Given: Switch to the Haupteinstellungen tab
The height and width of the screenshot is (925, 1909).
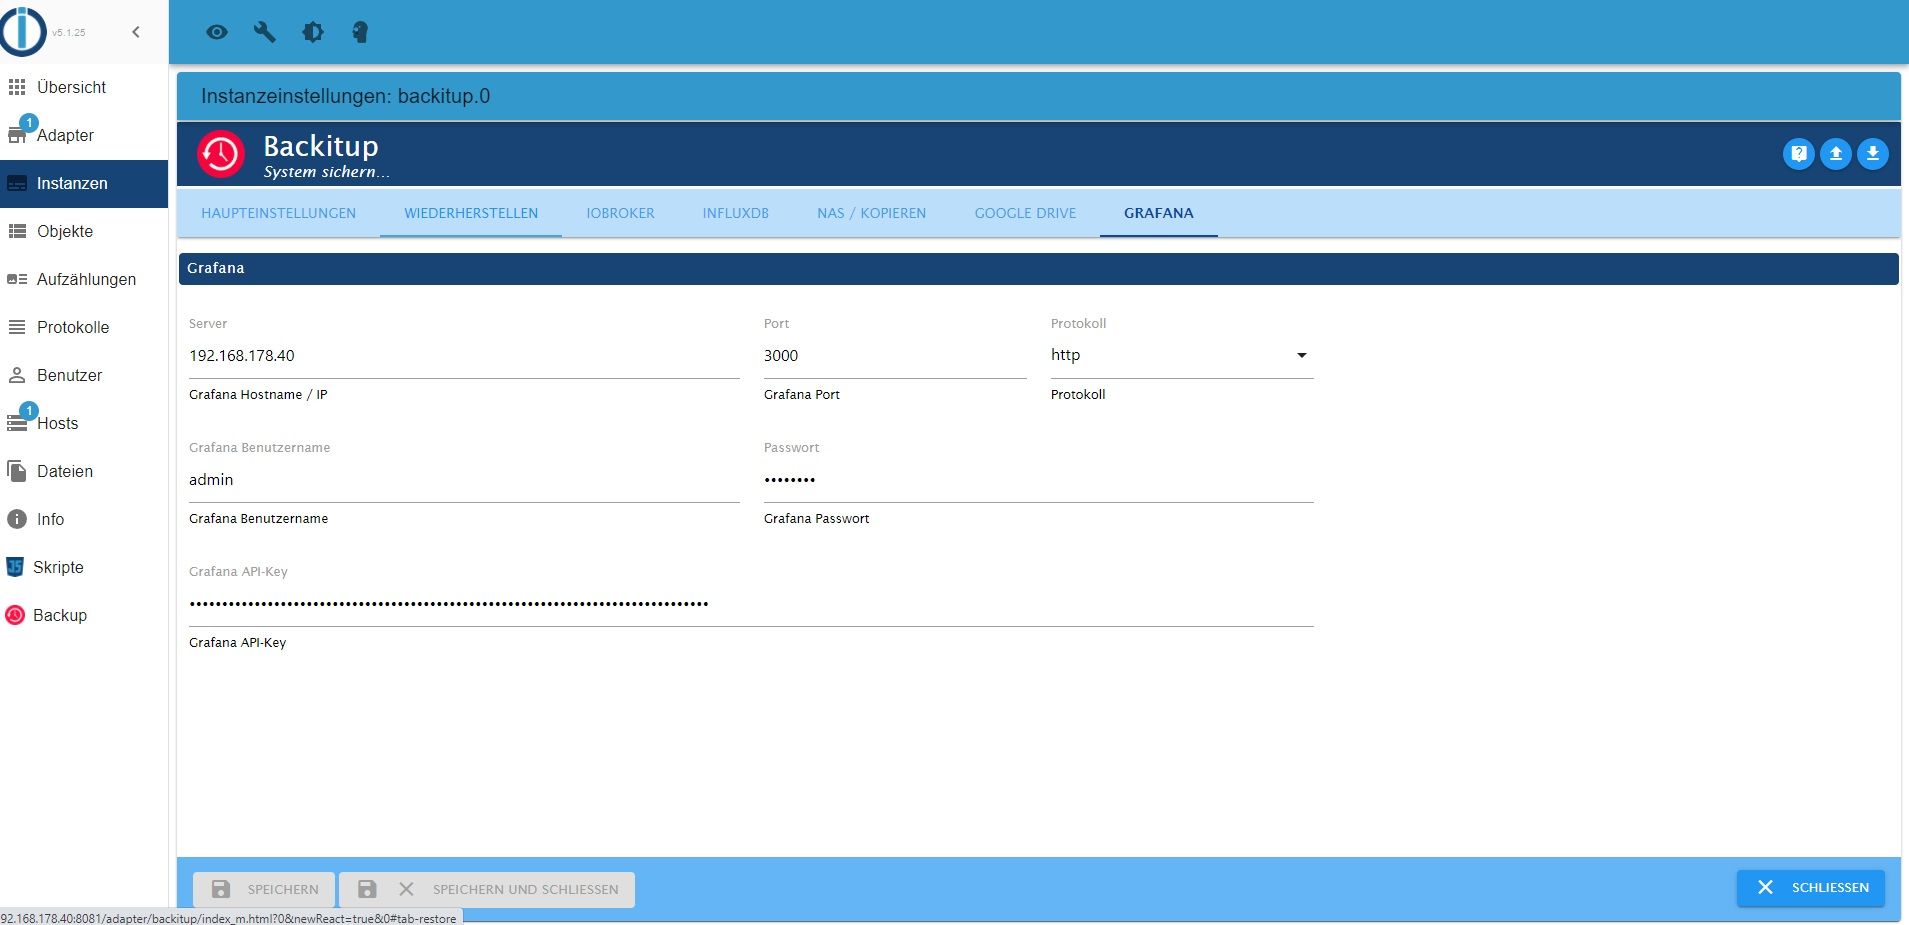Looking at the screenshot, I should tap(279, 213).
